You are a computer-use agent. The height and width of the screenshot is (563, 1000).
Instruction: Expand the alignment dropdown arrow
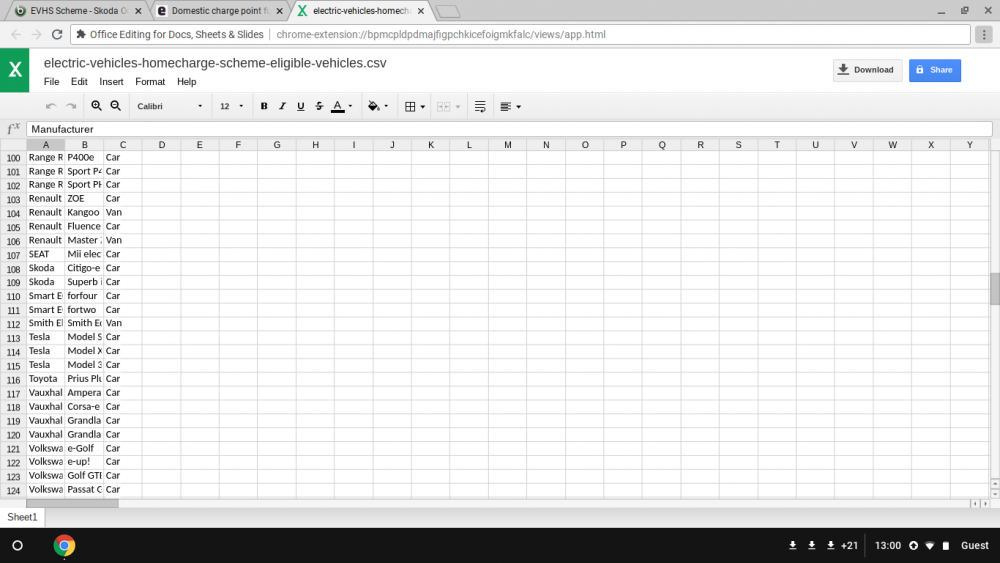pyautogui.click(x=518, y=107)
